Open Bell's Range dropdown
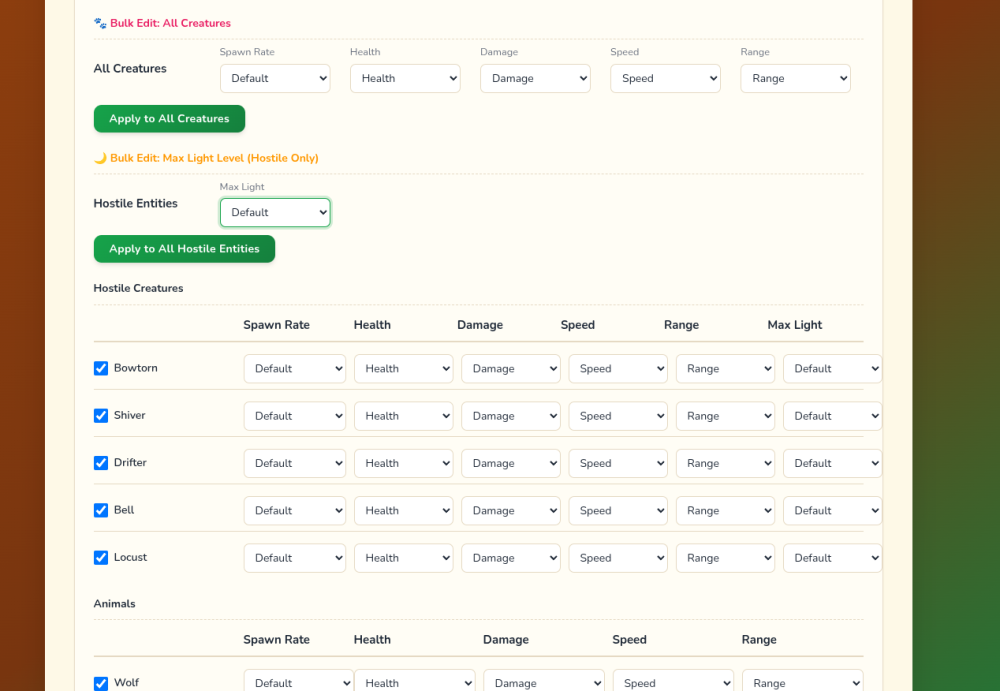Image resolution: width=1000 pixels, height=691 pixels. [x=725, y=510]
